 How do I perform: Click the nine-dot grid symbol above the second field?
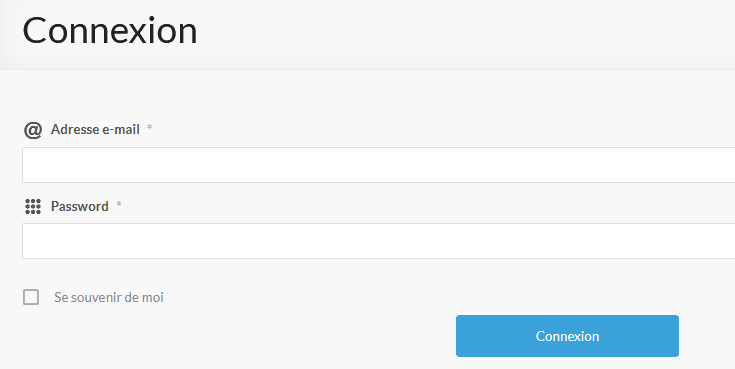(x=33, y=206)
